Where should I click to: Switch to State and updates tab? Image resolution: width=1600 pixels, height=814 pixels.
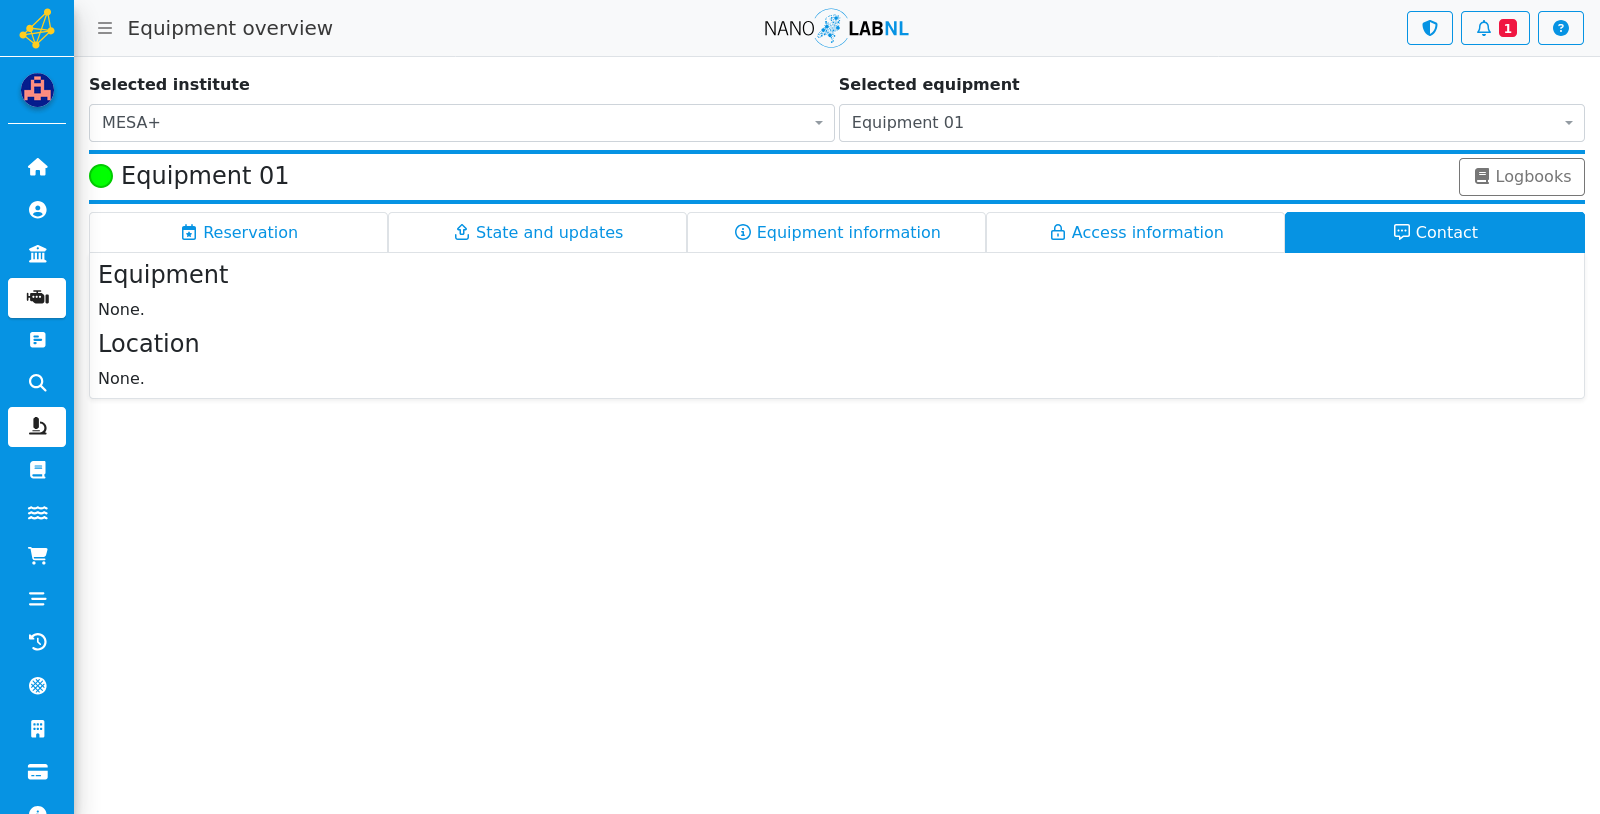pos(538,232)
